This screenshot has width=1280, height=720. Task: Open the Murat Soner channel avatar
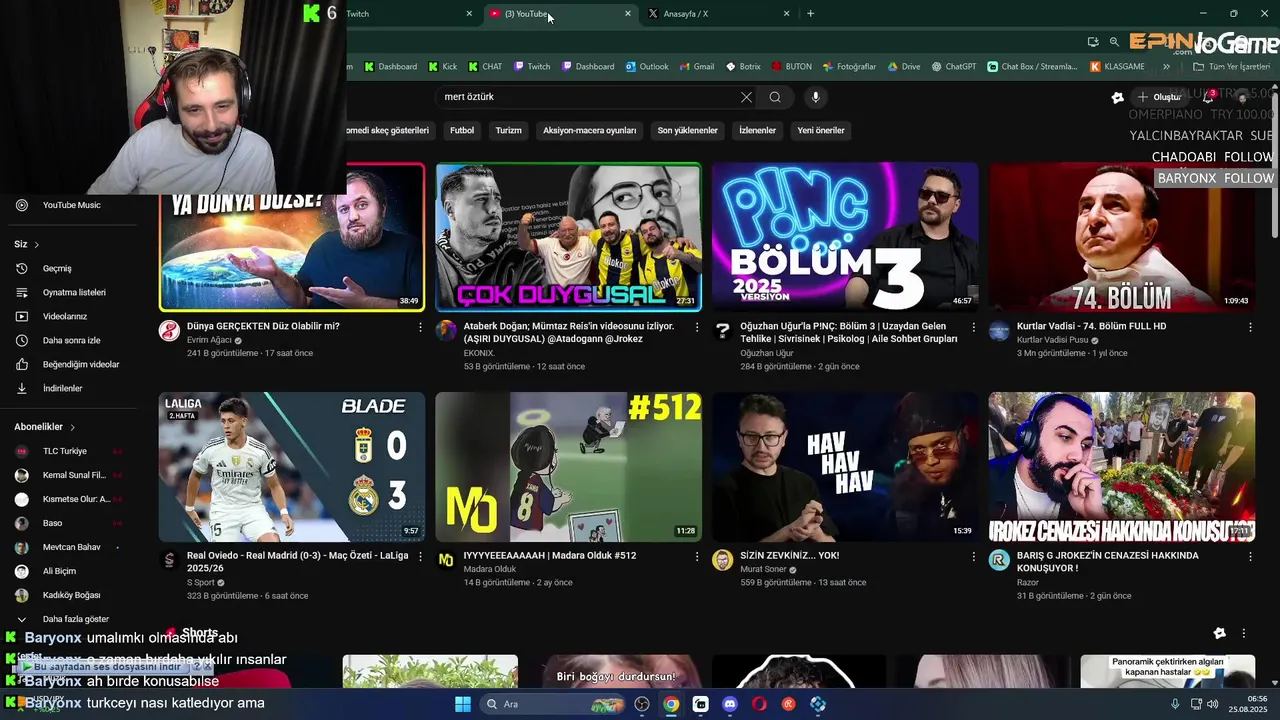tap(722, 560)
